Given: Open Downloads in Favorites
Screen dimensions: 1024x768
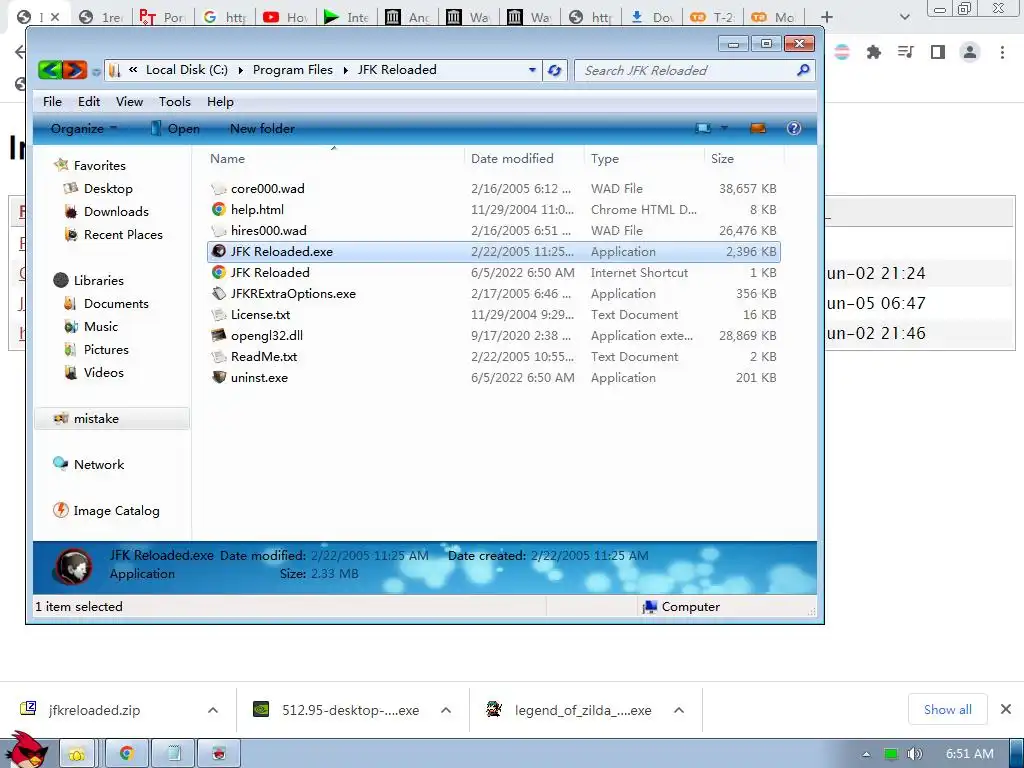Looking at the screenshot, I should (x=116, y=212).
